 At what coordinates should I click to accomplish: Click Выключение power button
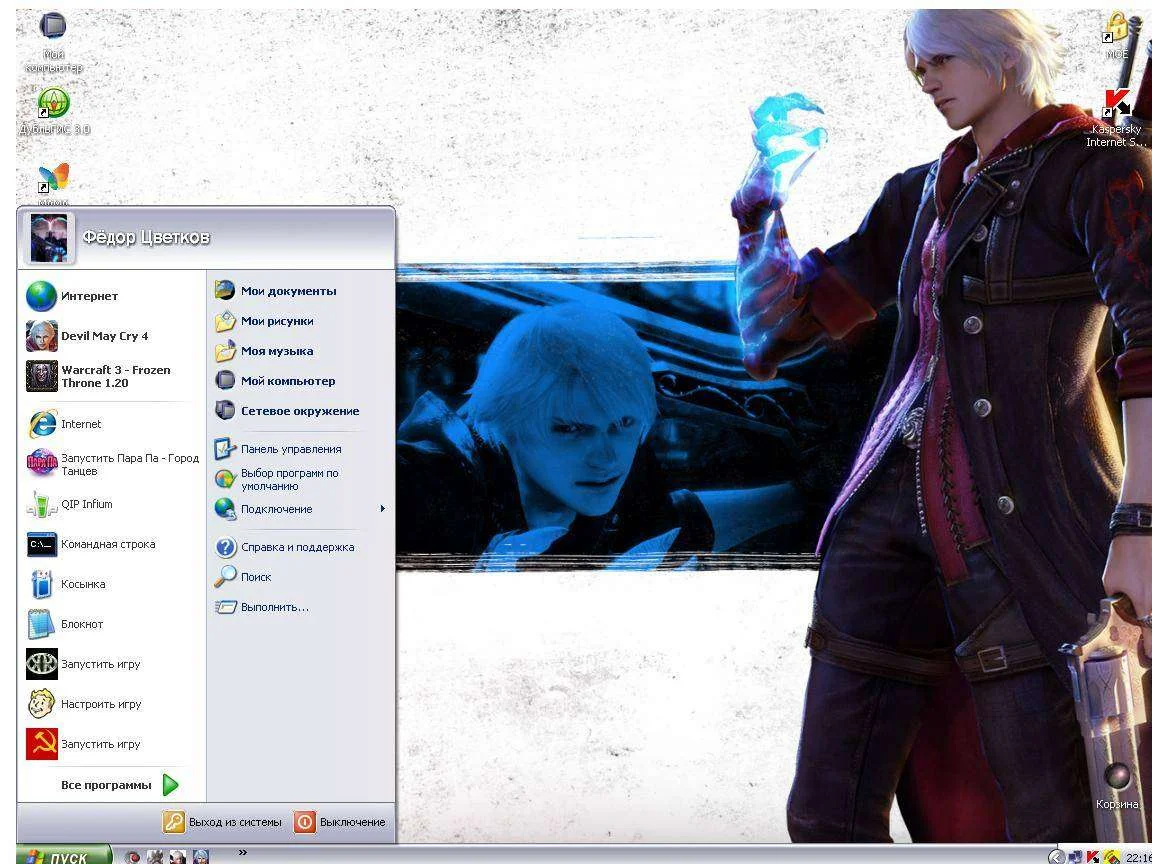pyautogui.click(x=340, y=822)
